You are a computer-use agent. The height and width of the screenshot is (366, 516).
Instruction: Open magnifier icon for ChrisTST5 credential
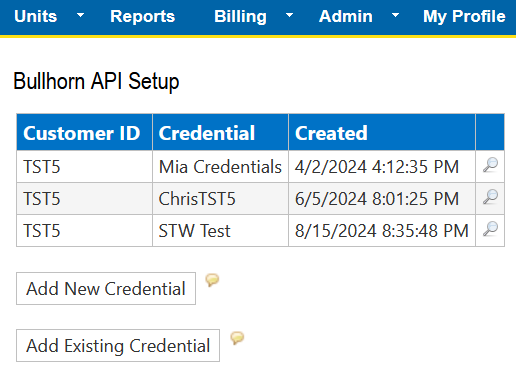click(x=490, y=197)
